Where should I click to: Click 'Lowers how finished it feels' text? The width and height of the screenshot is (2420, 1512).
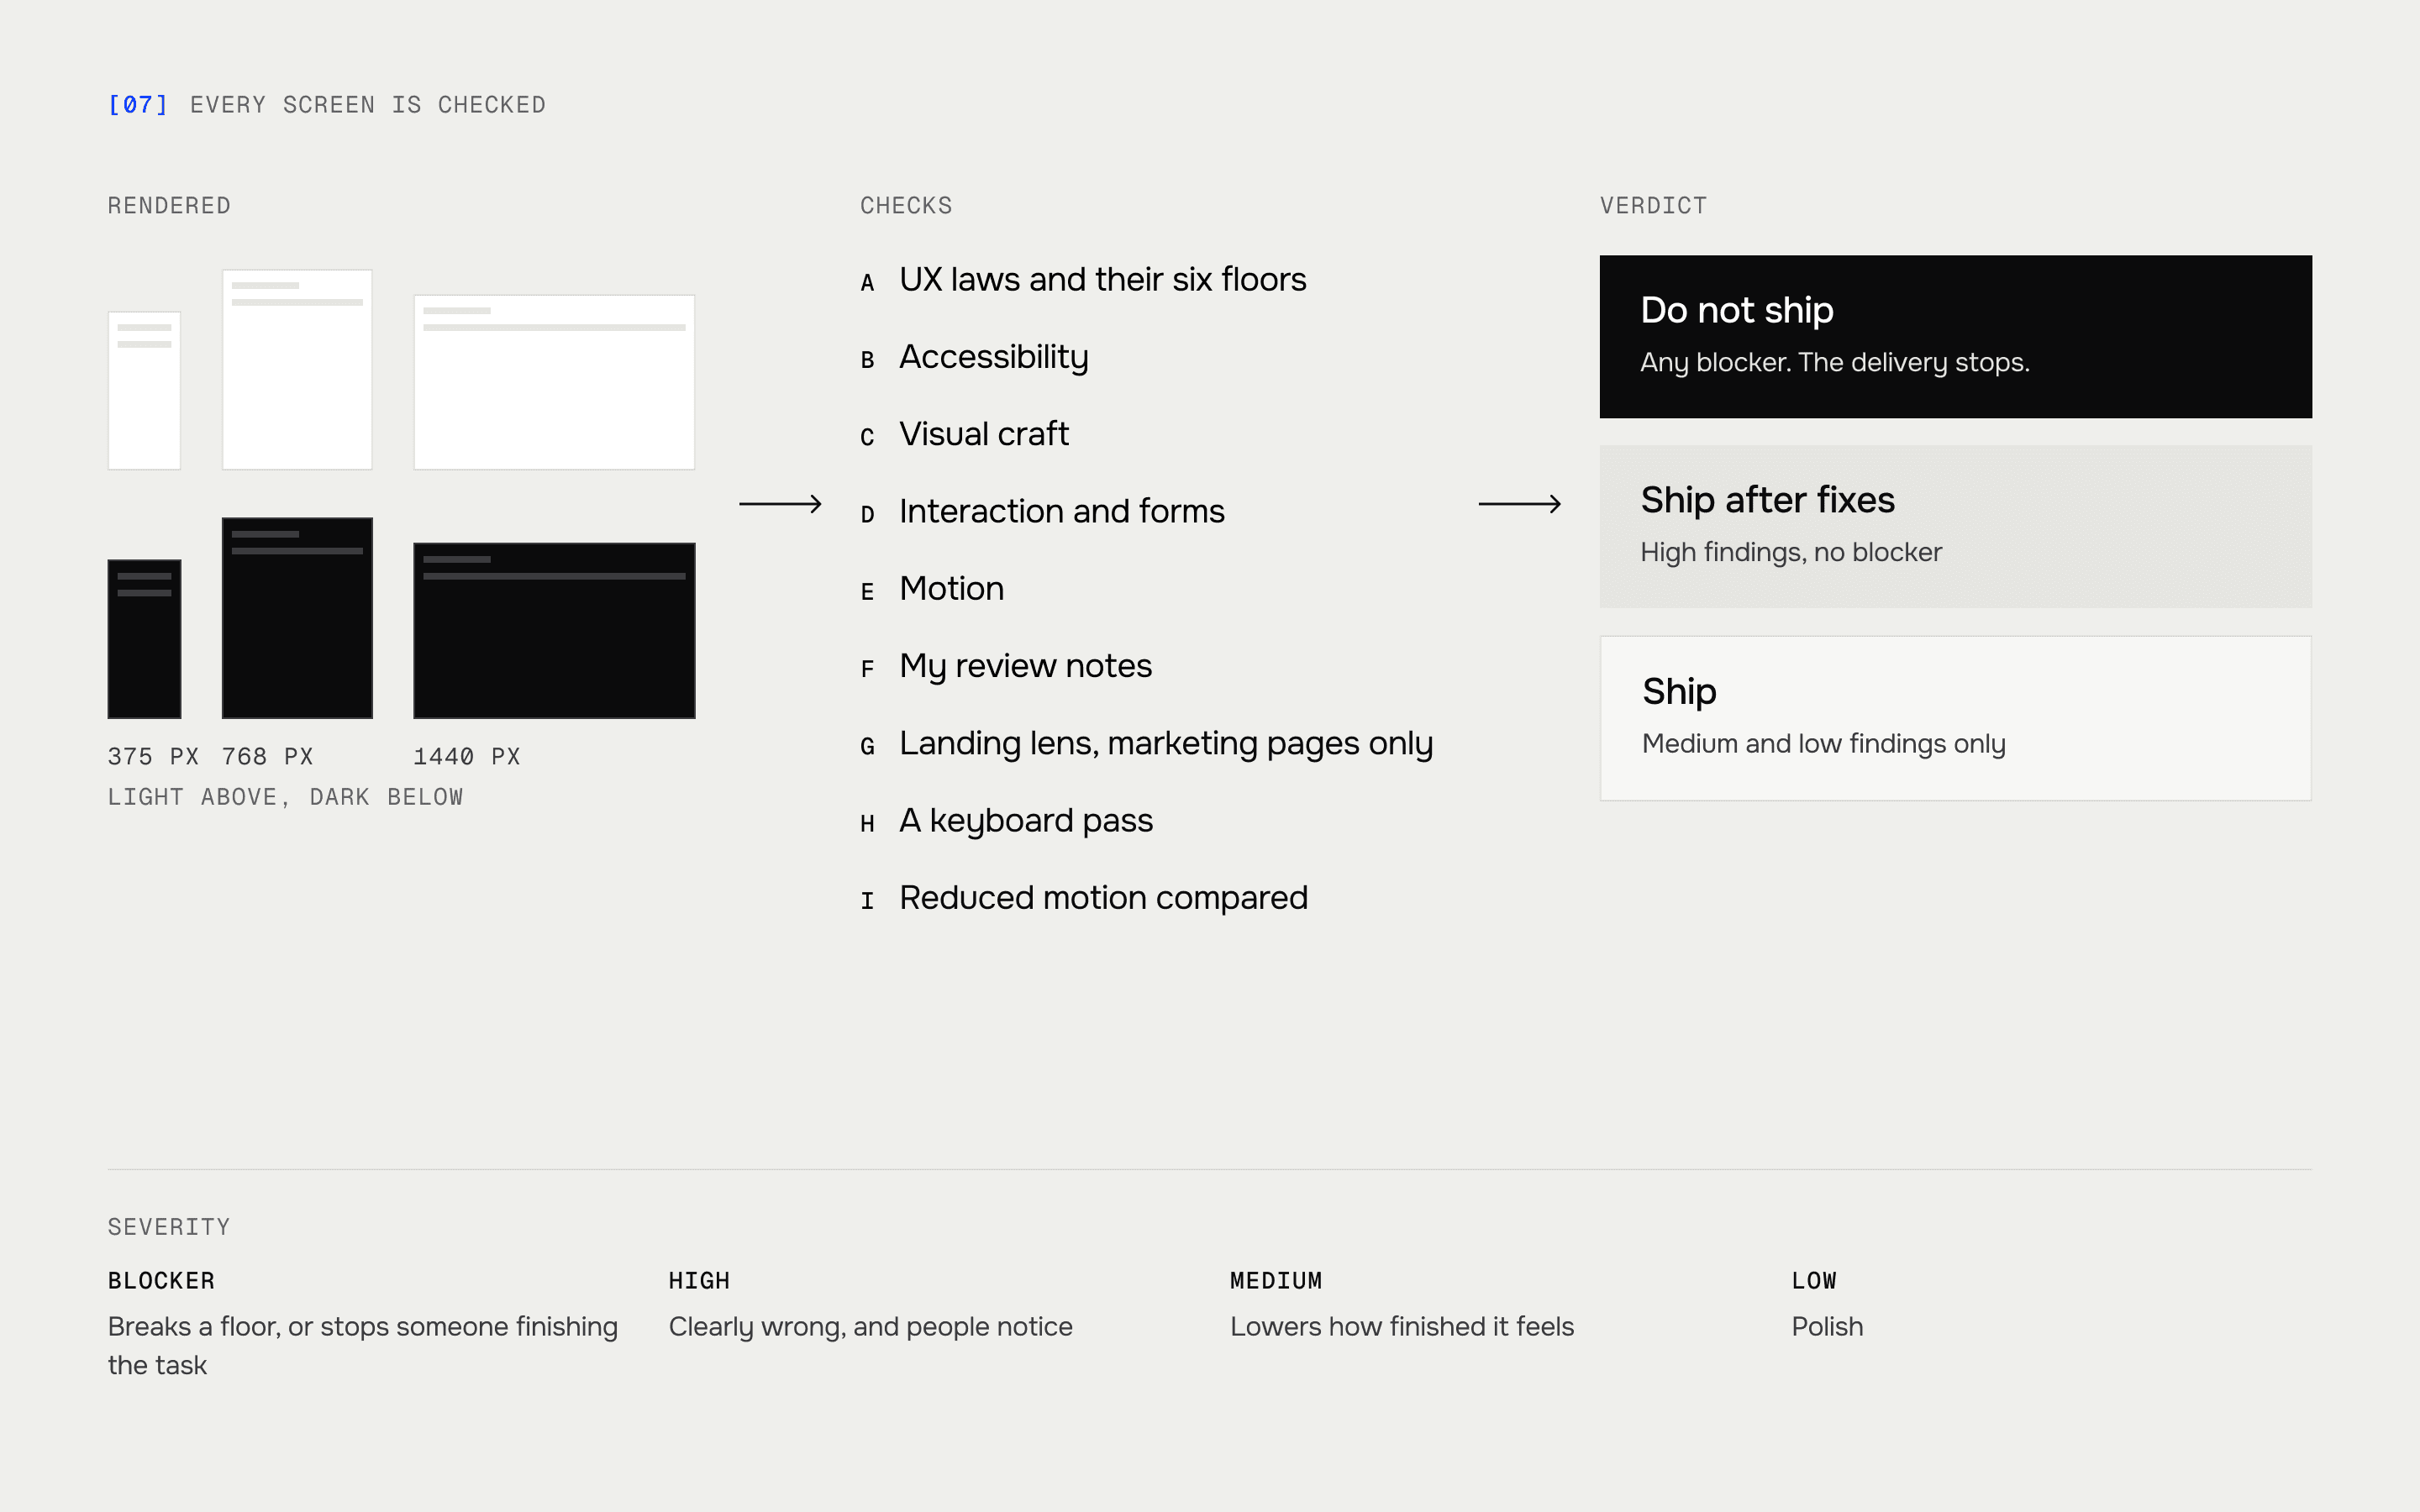click(x=1402, y=1327)
